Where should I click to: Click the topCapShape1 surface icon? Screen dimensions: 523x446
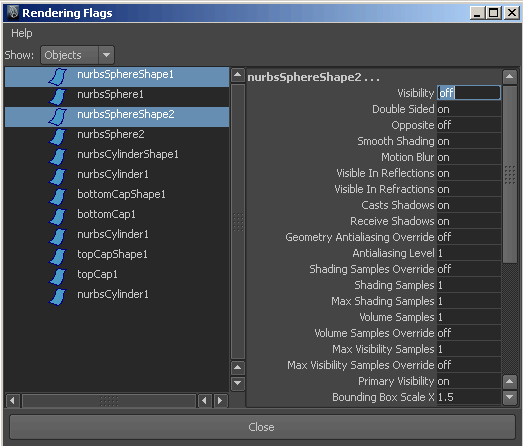point(58,257)
